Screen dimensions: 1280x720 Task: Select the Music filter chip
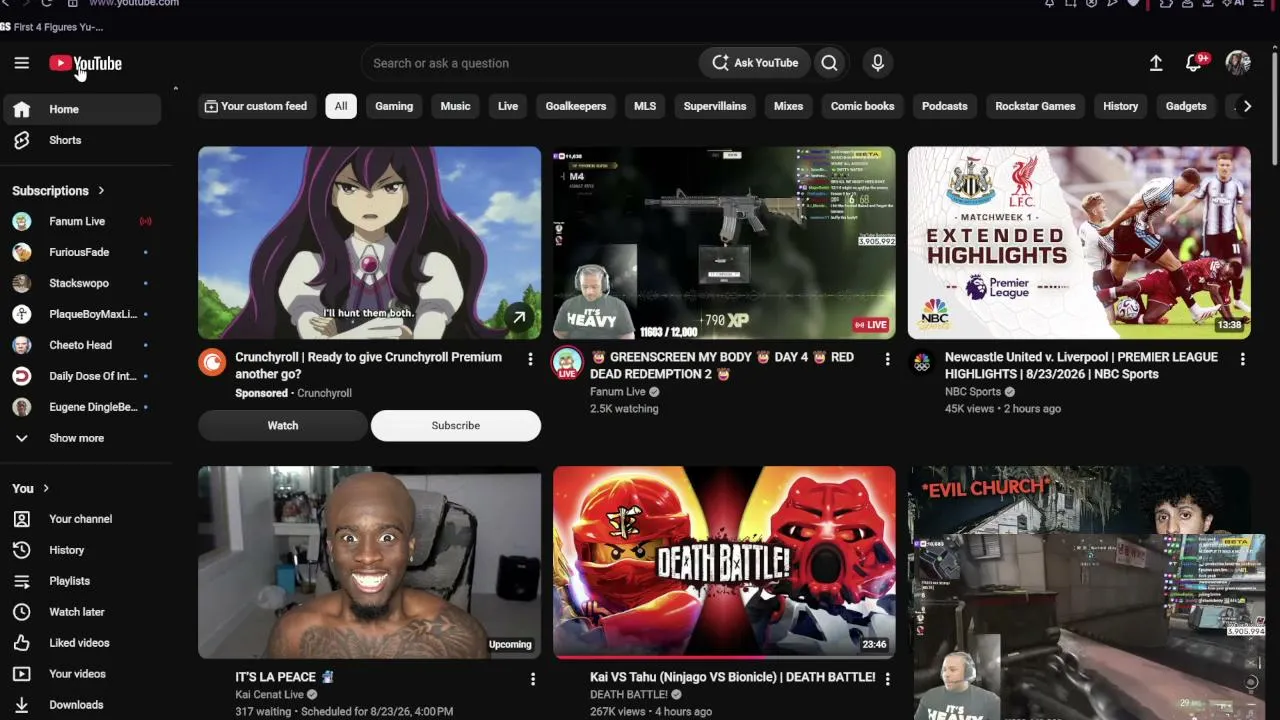click(455, 106)
